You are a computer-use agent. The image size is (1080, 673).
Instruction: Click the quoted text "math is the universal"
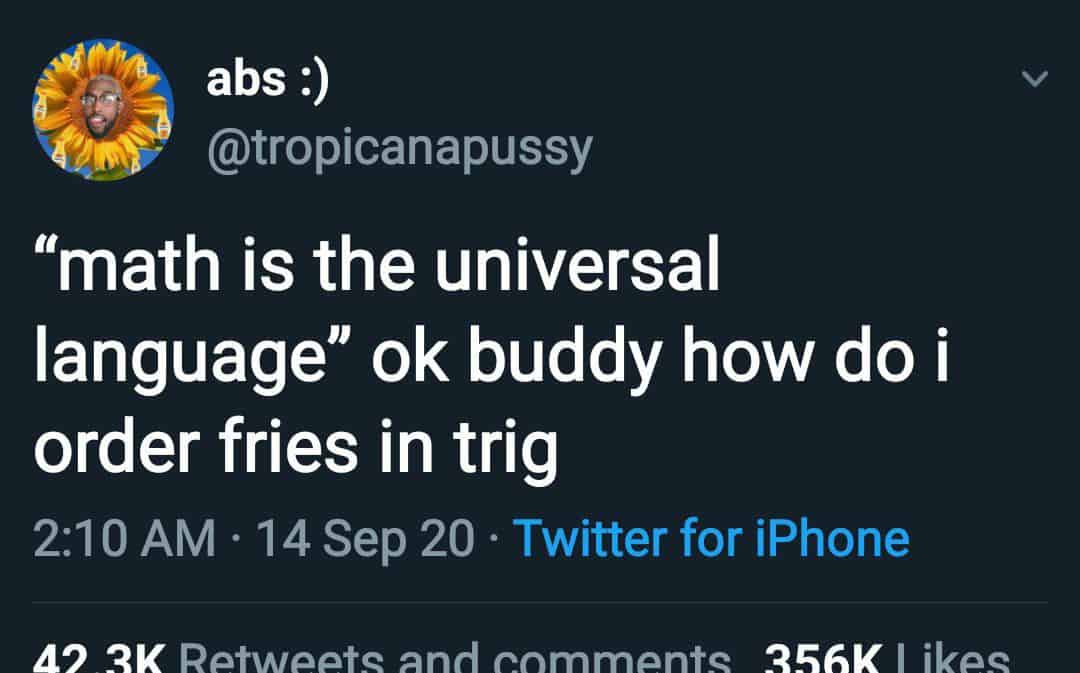[377, 270]
